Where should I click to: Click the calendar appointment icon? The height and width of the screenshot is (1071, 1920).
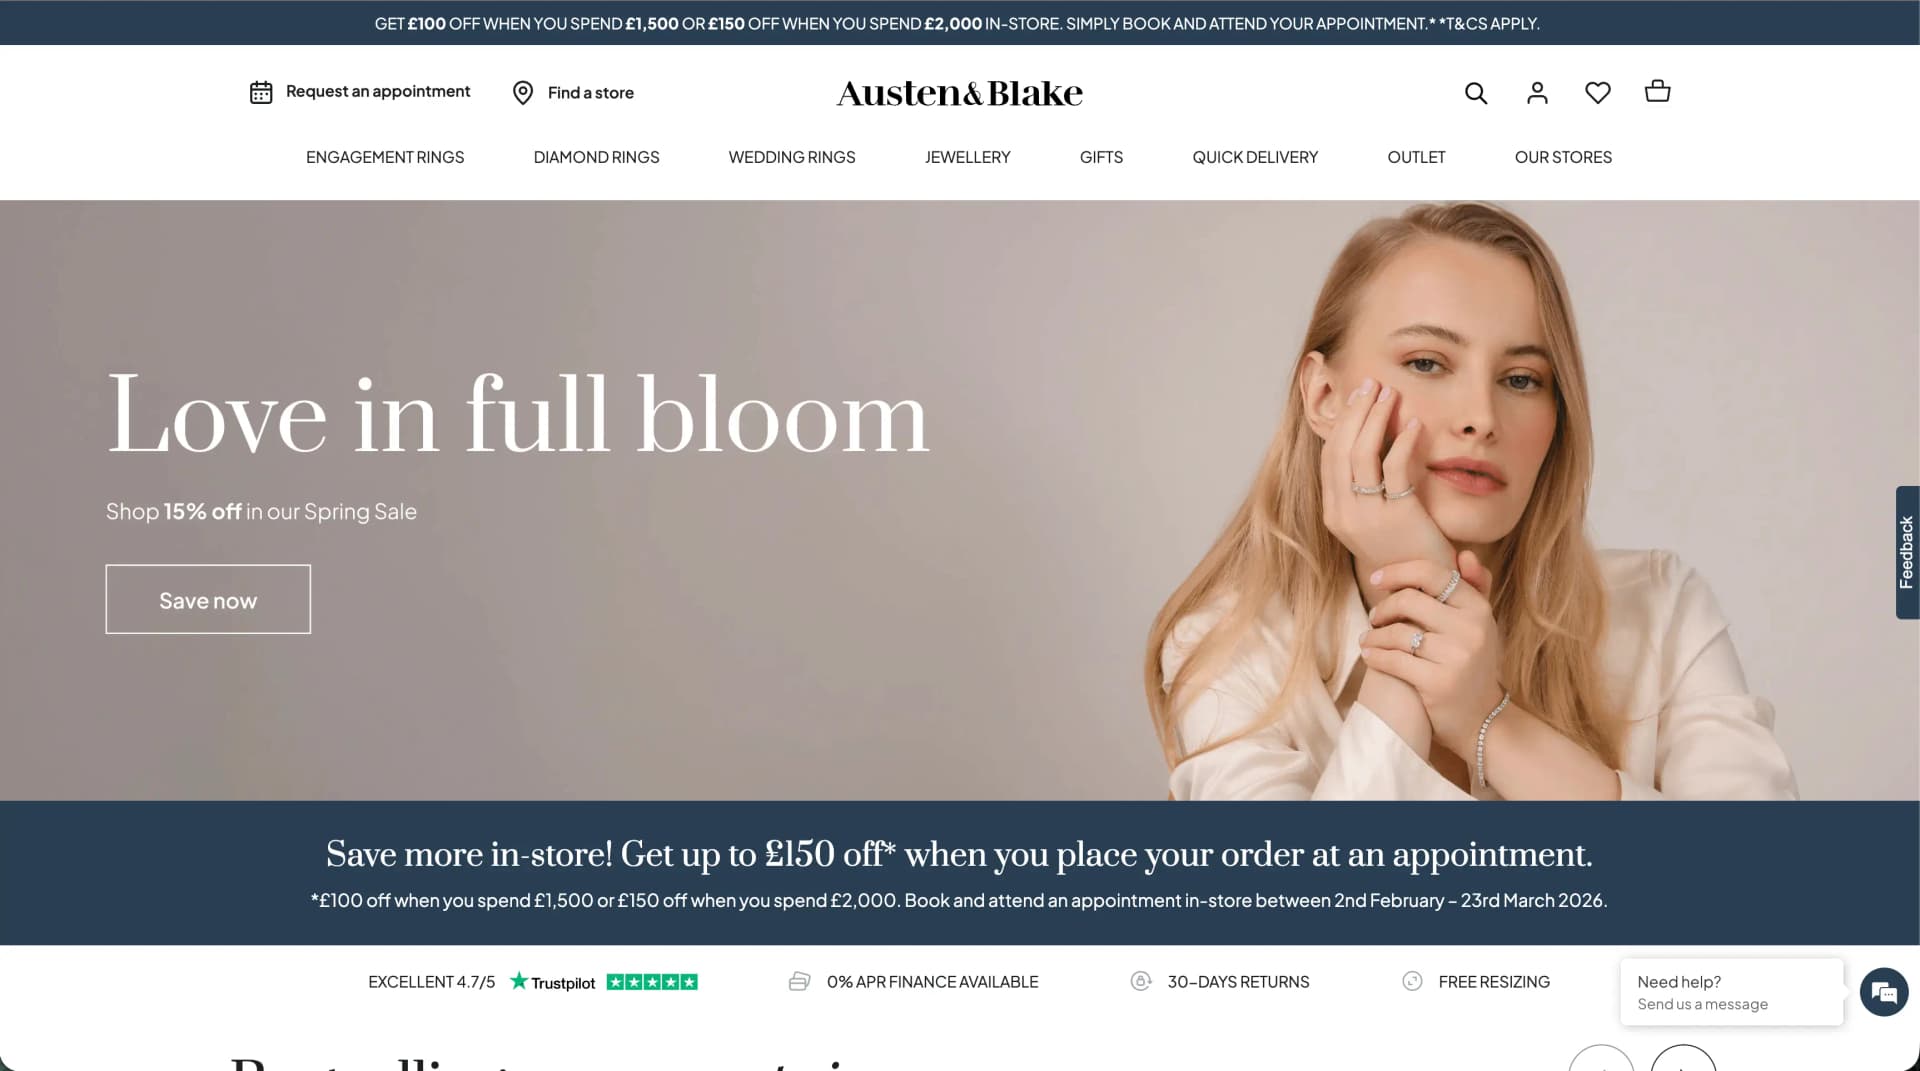click(x=261, y=92)
